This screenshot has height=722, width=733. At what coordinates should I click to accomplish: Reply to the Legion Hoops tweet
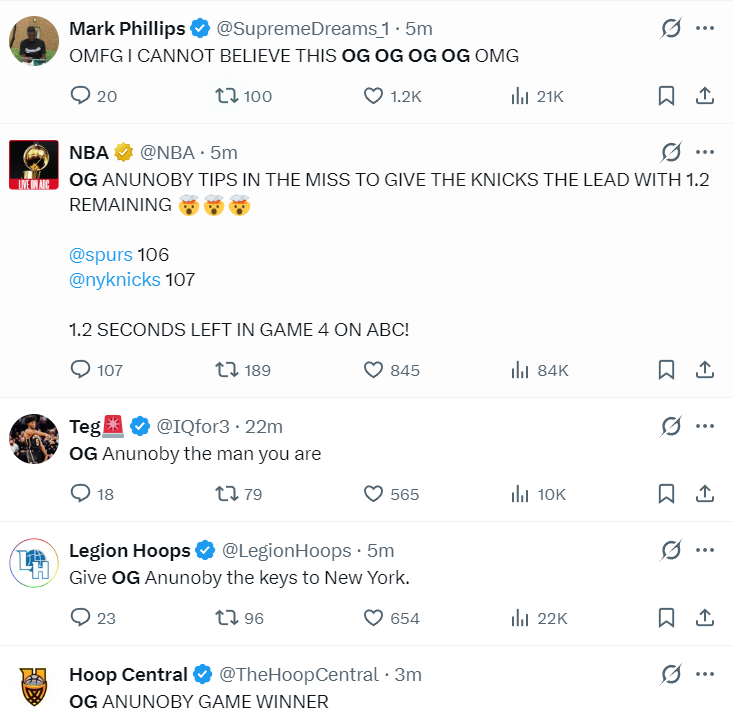tap(93, 618)
